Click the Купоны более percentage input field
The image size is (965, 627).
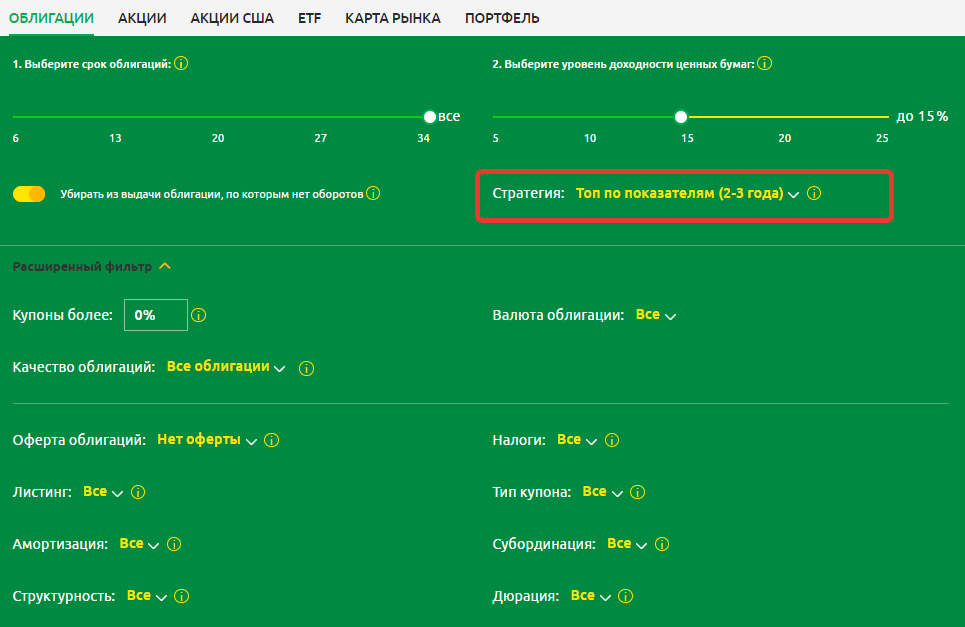pos(156,315)
